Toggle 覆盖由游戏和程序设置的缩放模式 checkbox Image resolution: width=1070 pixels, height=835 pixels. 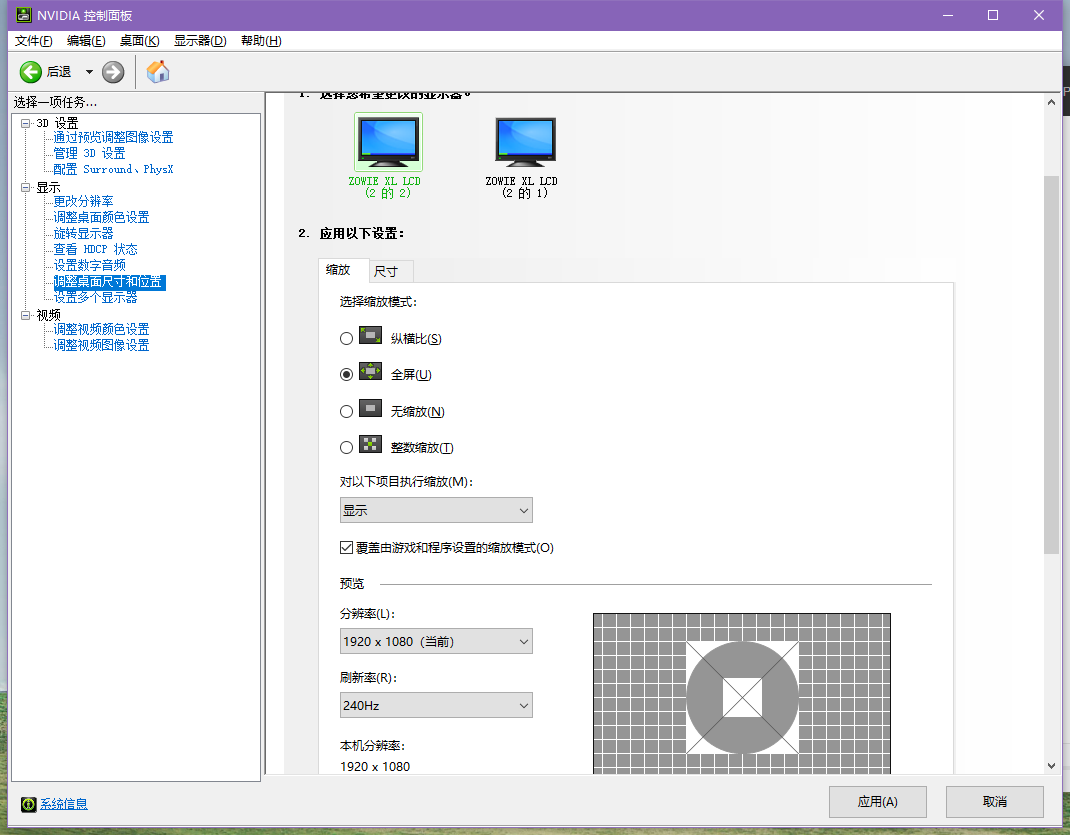(x=347, y=548)
